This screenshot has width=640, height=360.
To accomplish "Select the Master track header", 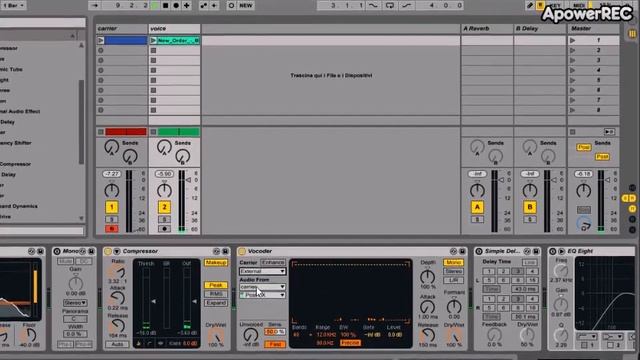I will click(593, 29).
